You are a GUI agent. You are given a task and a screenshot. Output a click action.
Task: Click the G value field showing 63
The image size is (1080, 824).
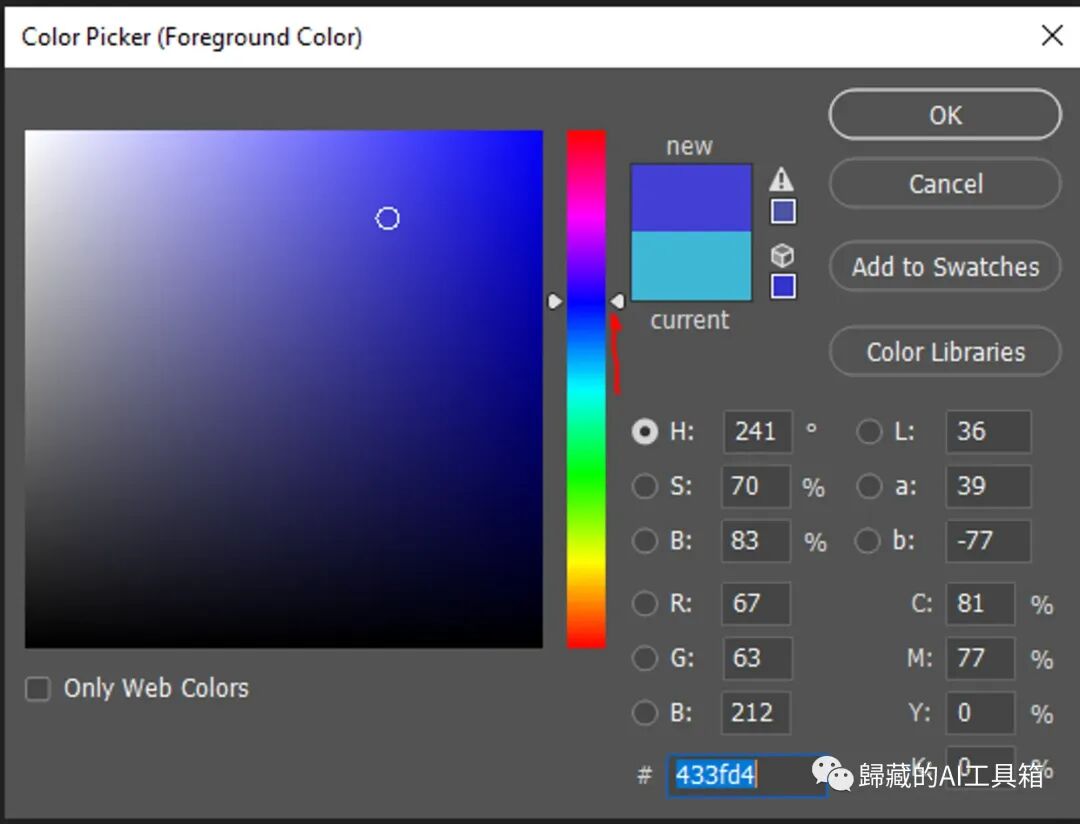point(757,658)
